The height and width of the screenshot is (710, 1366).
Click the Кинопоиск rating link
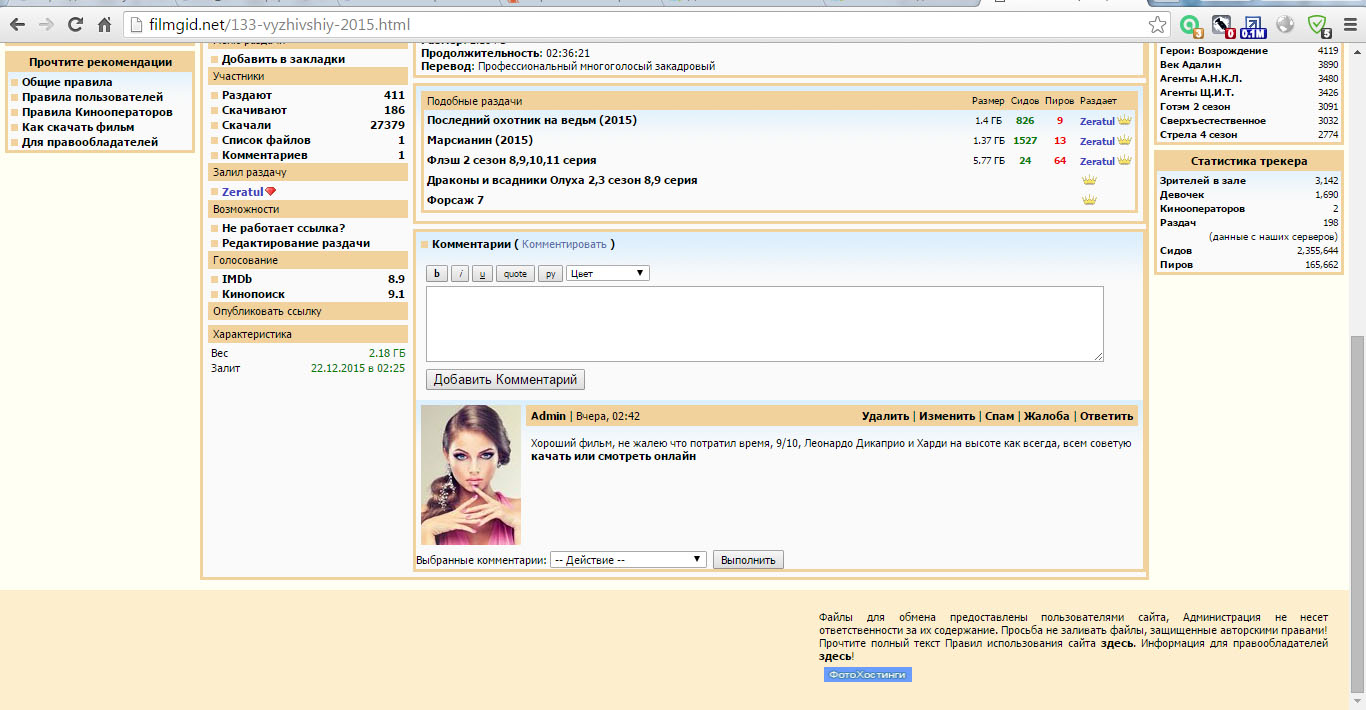click(x=253, y=294)
